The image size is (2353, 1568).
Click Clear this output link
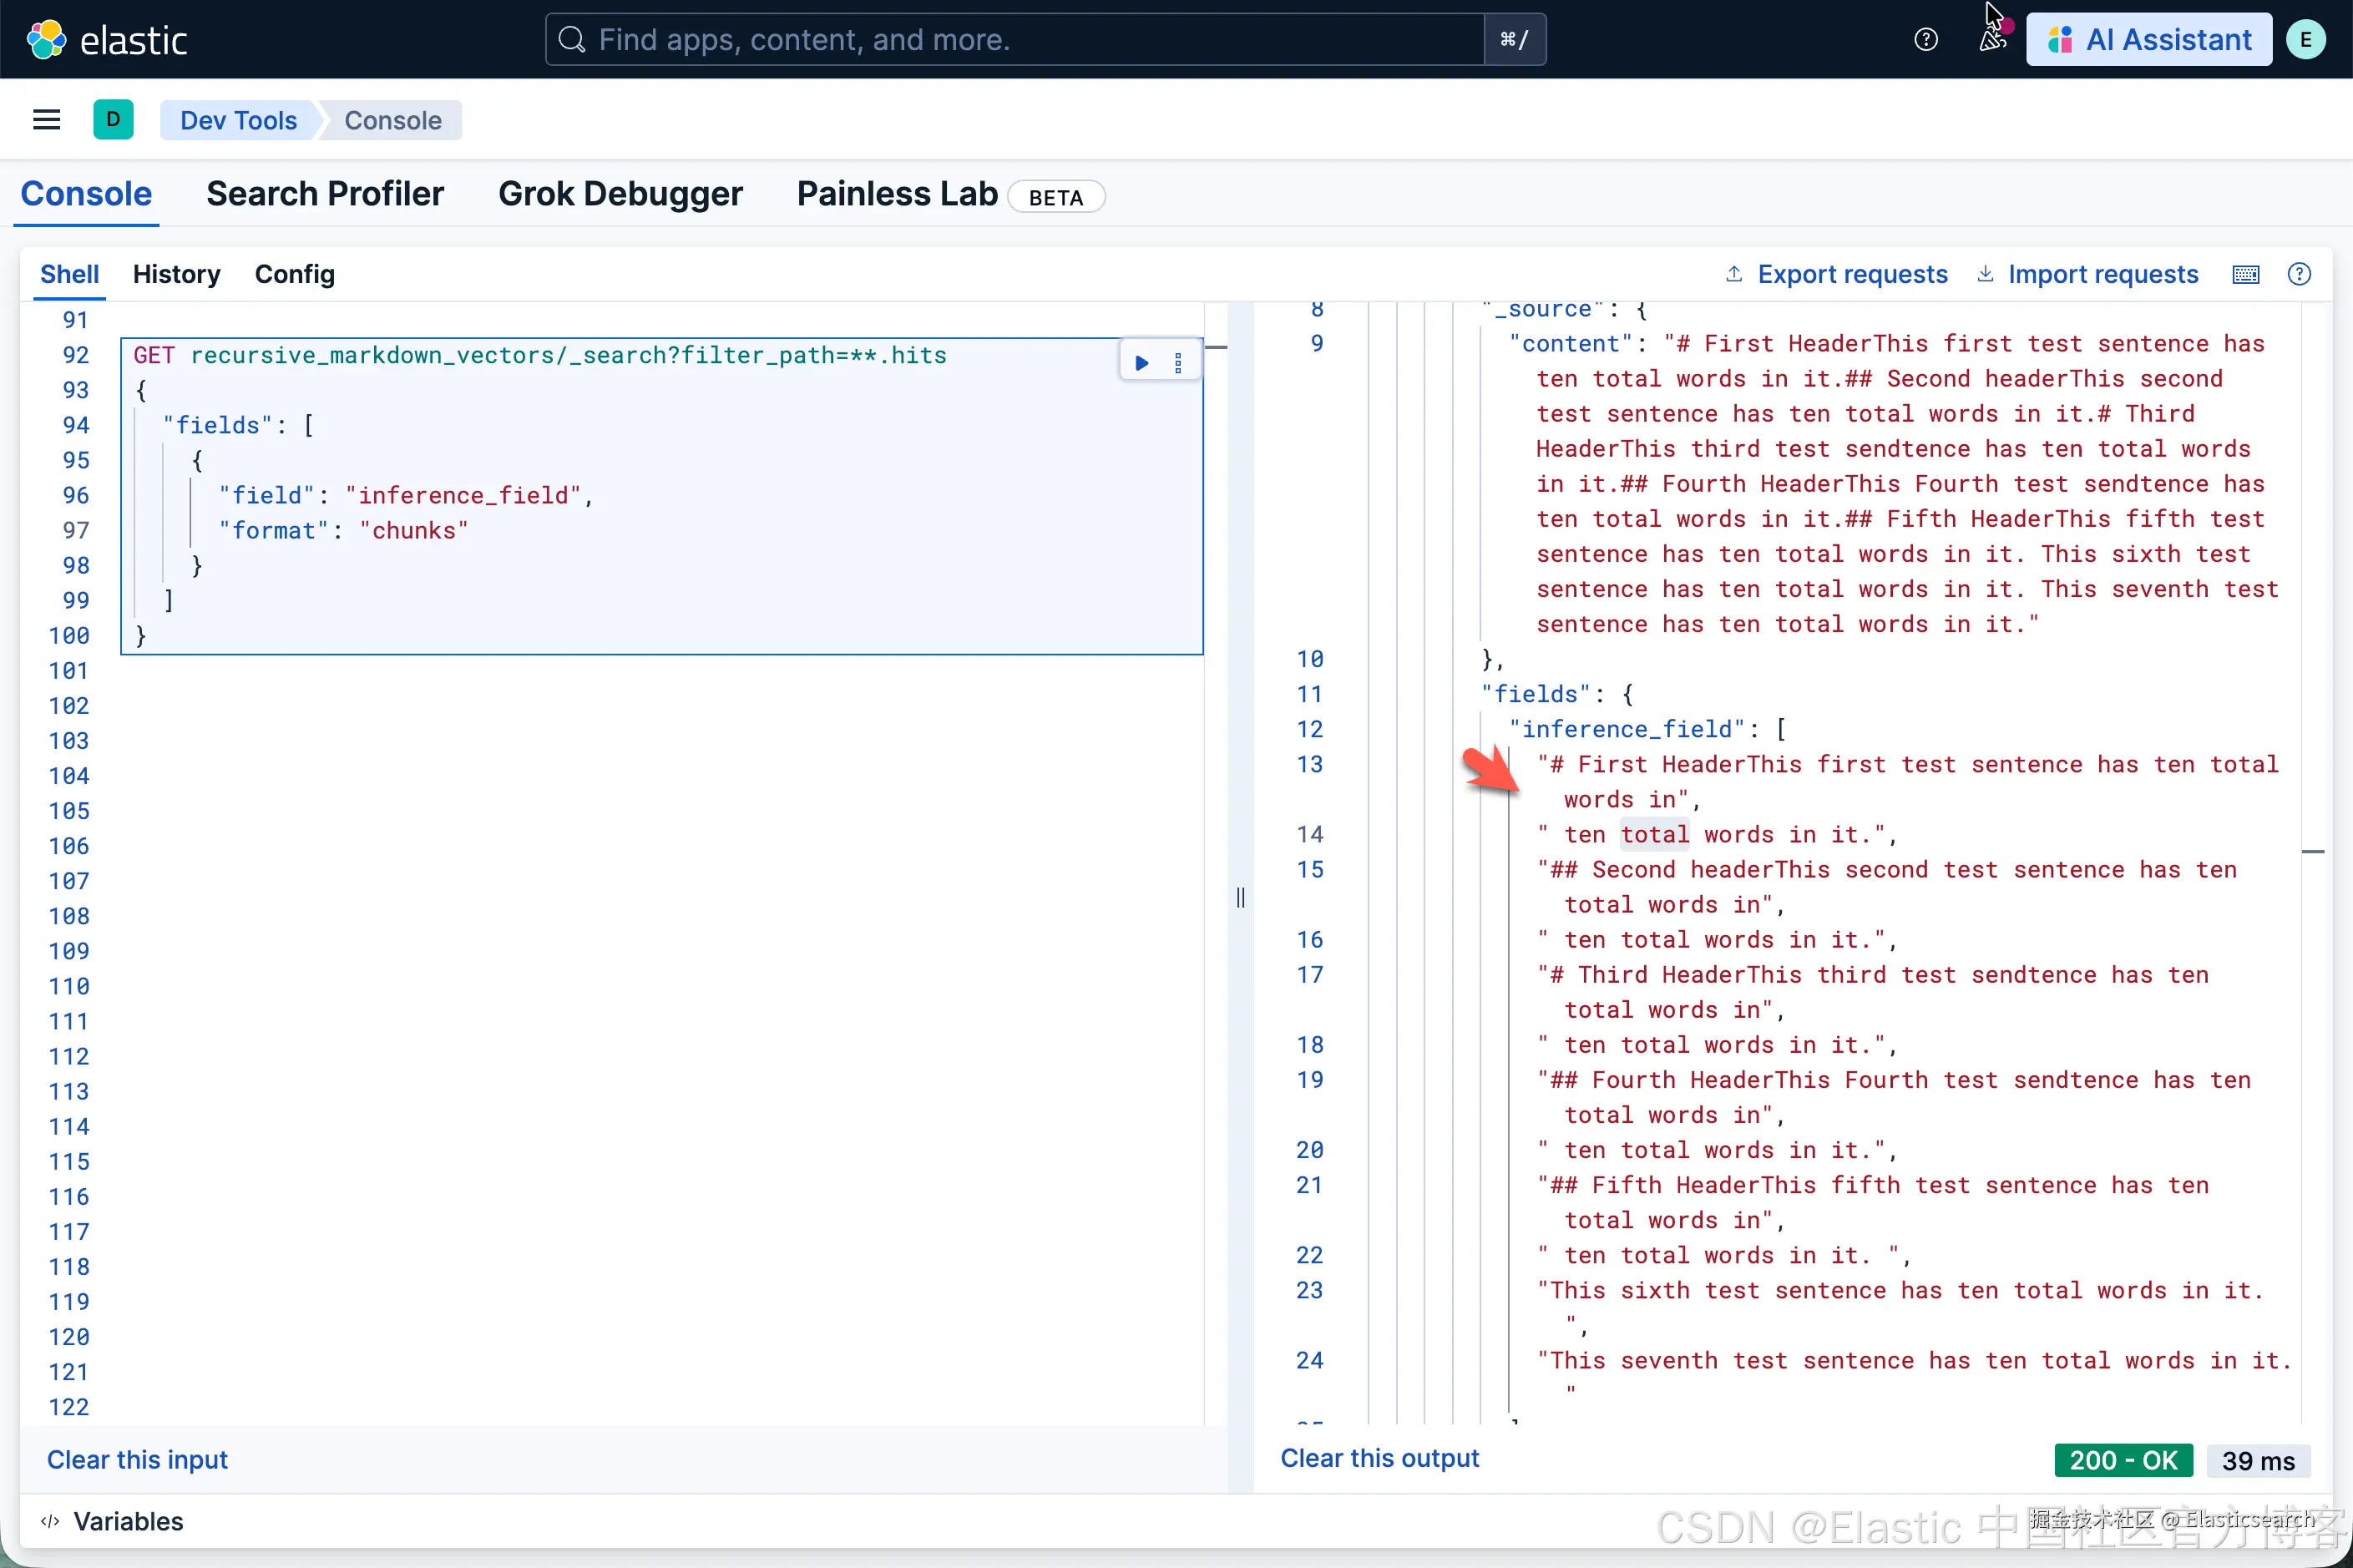click(x=1379, y=1458)
